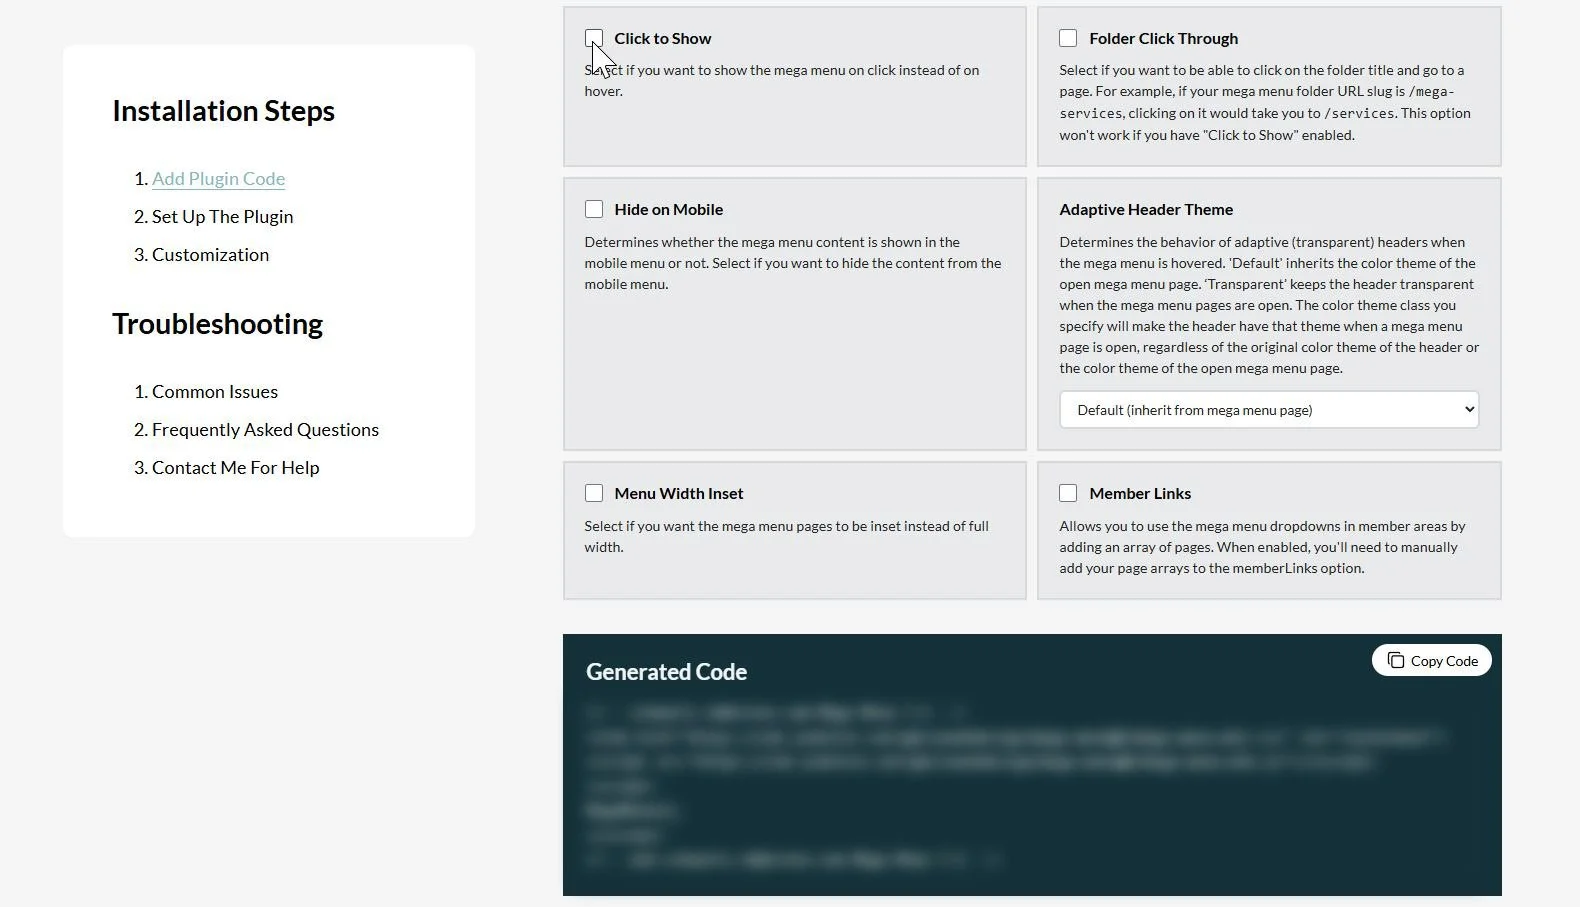Click the Hide on Mobile label

pyautogui.click(x=668, y=209)
